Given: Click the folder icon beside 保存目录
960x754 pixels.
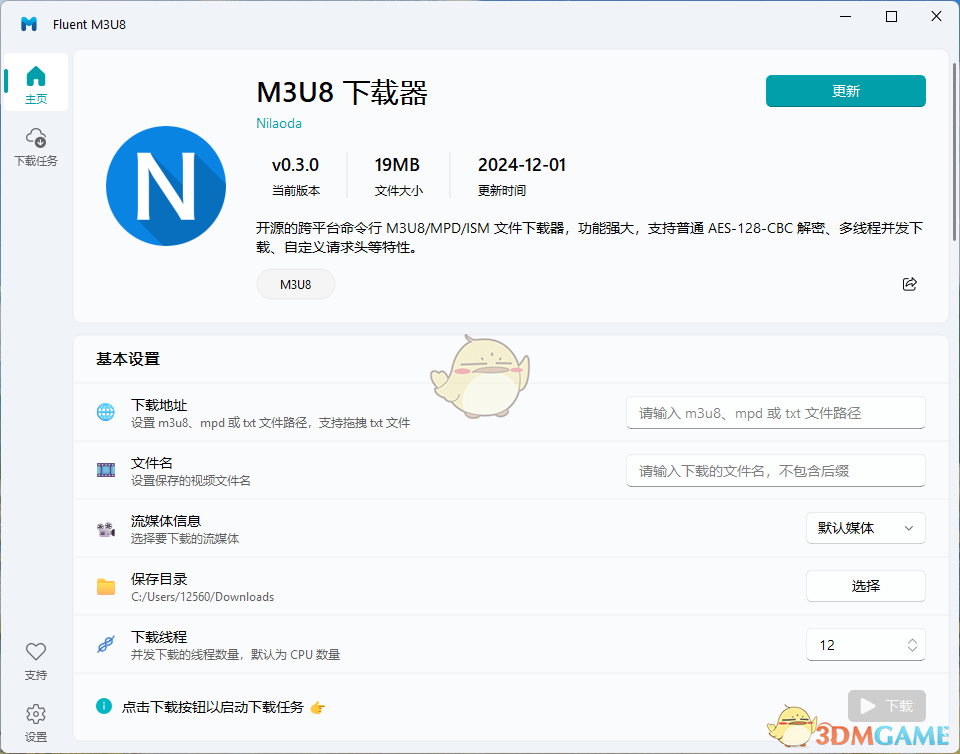Looking at the screenshot, I should (105, 586).
